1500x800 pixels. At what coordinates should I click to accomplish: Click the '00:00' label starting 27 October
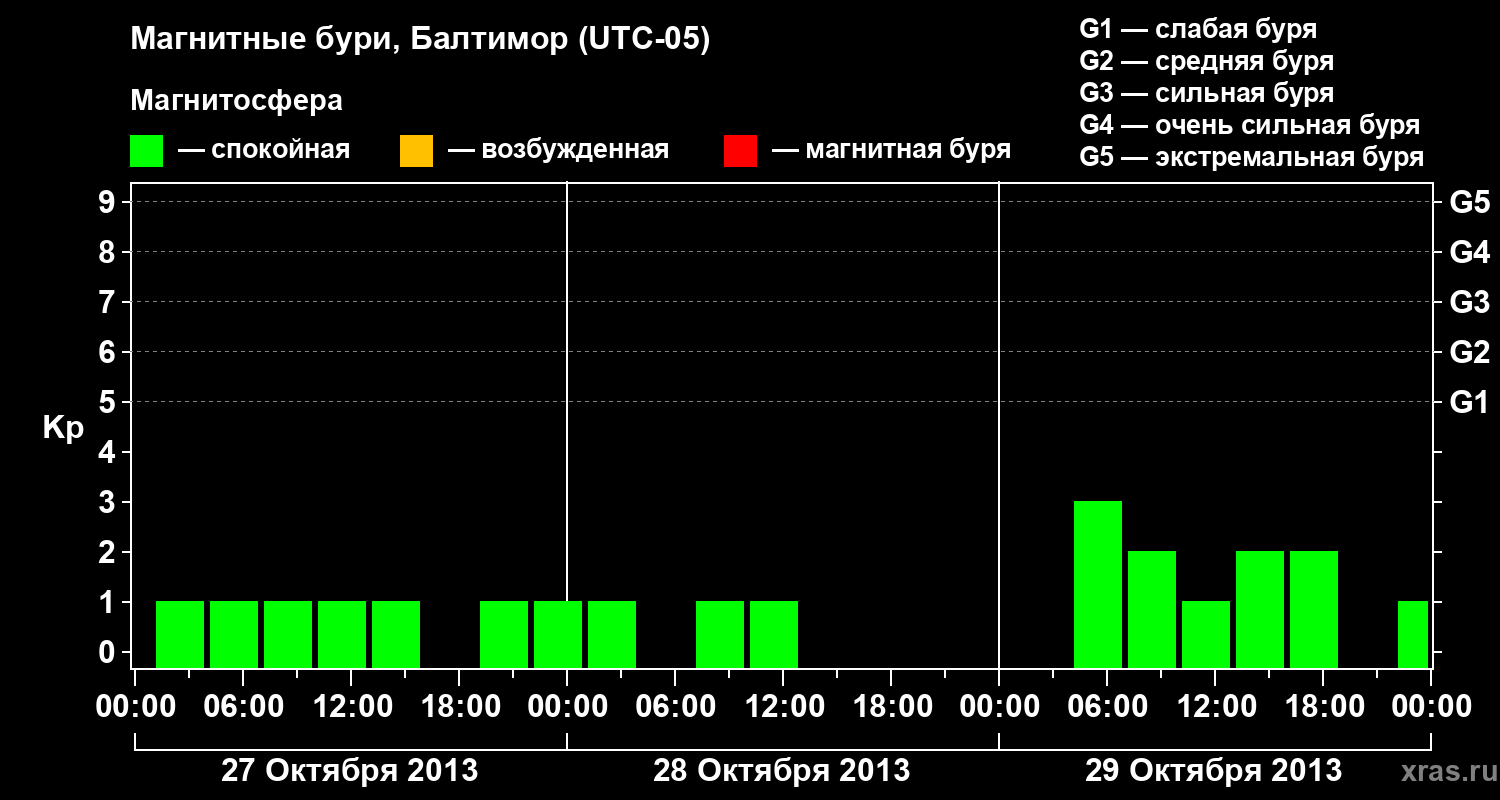coord(134,707)
